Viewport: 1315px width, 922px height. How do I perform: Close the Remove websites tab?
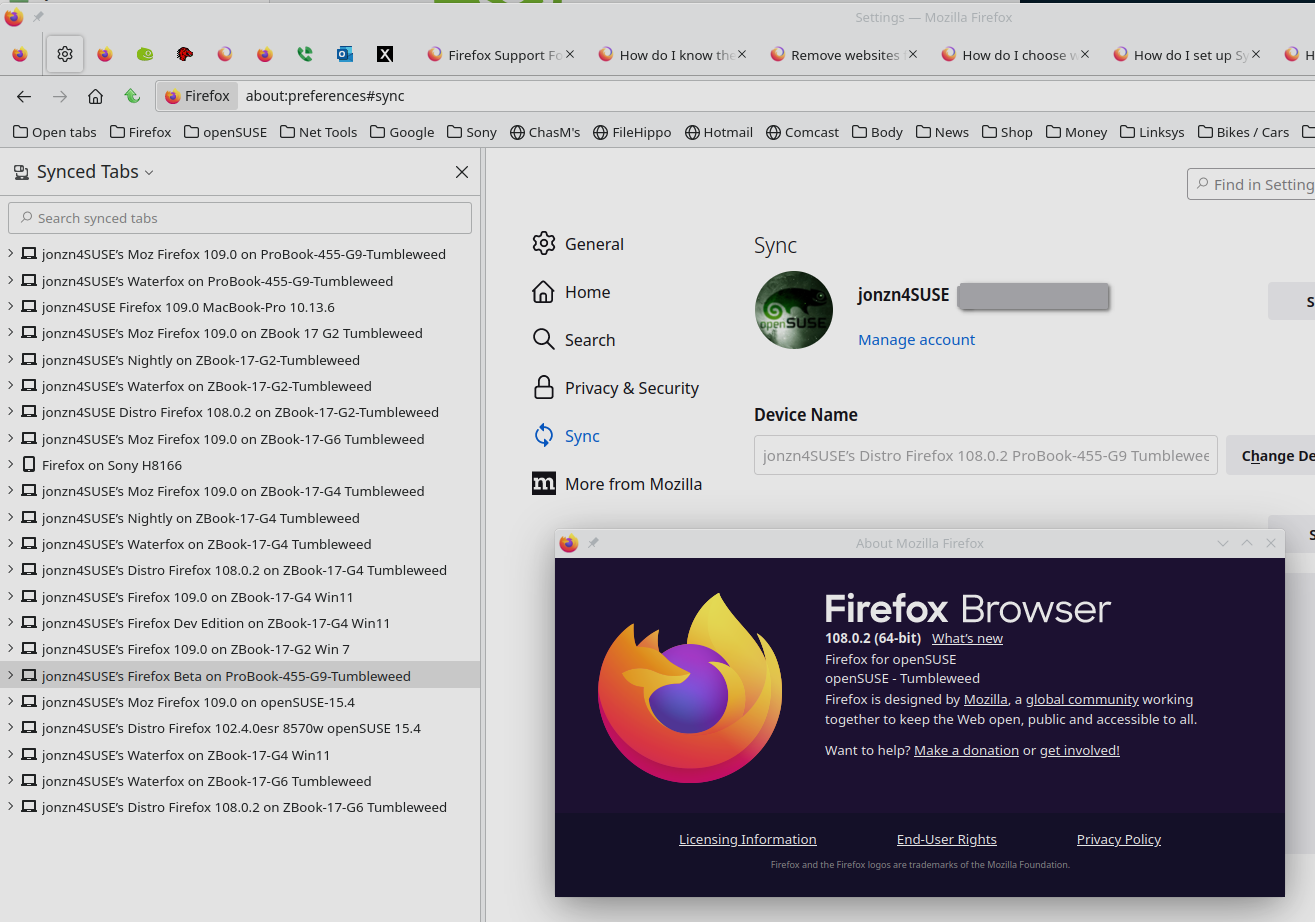pyautogui.click(x=913, y=55)
